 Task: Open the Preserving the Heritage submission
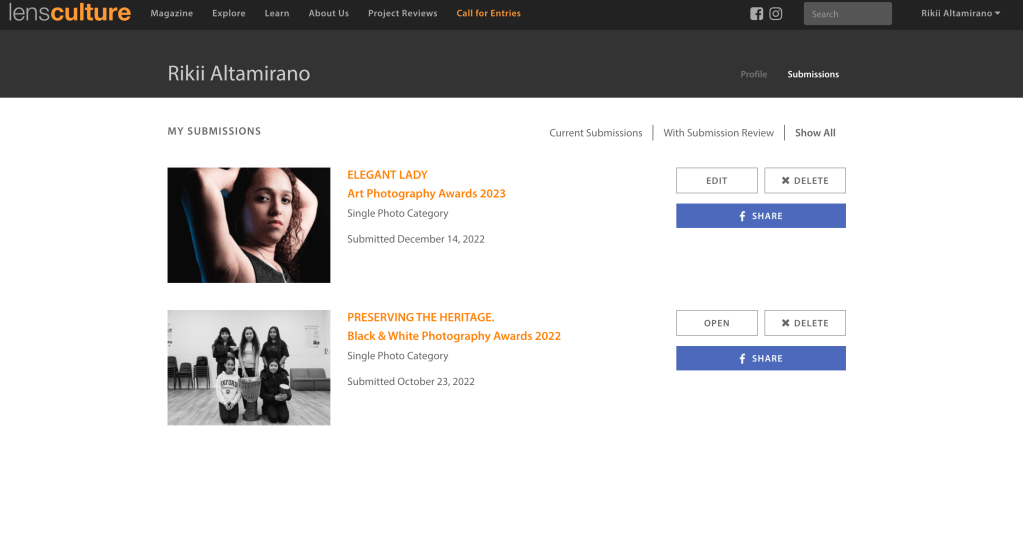point(716,323)
